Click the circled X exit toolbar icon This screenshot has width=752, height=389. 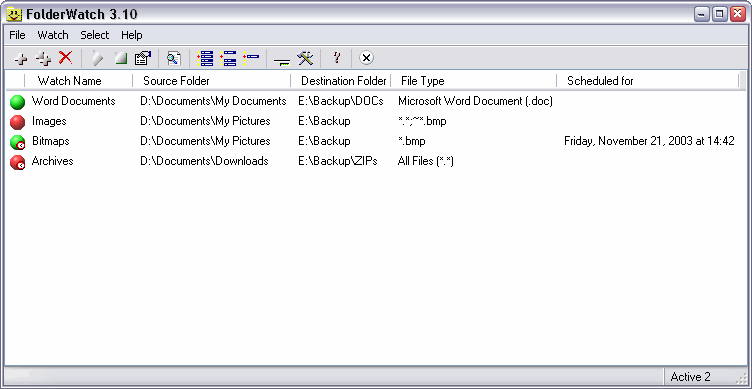366,58
